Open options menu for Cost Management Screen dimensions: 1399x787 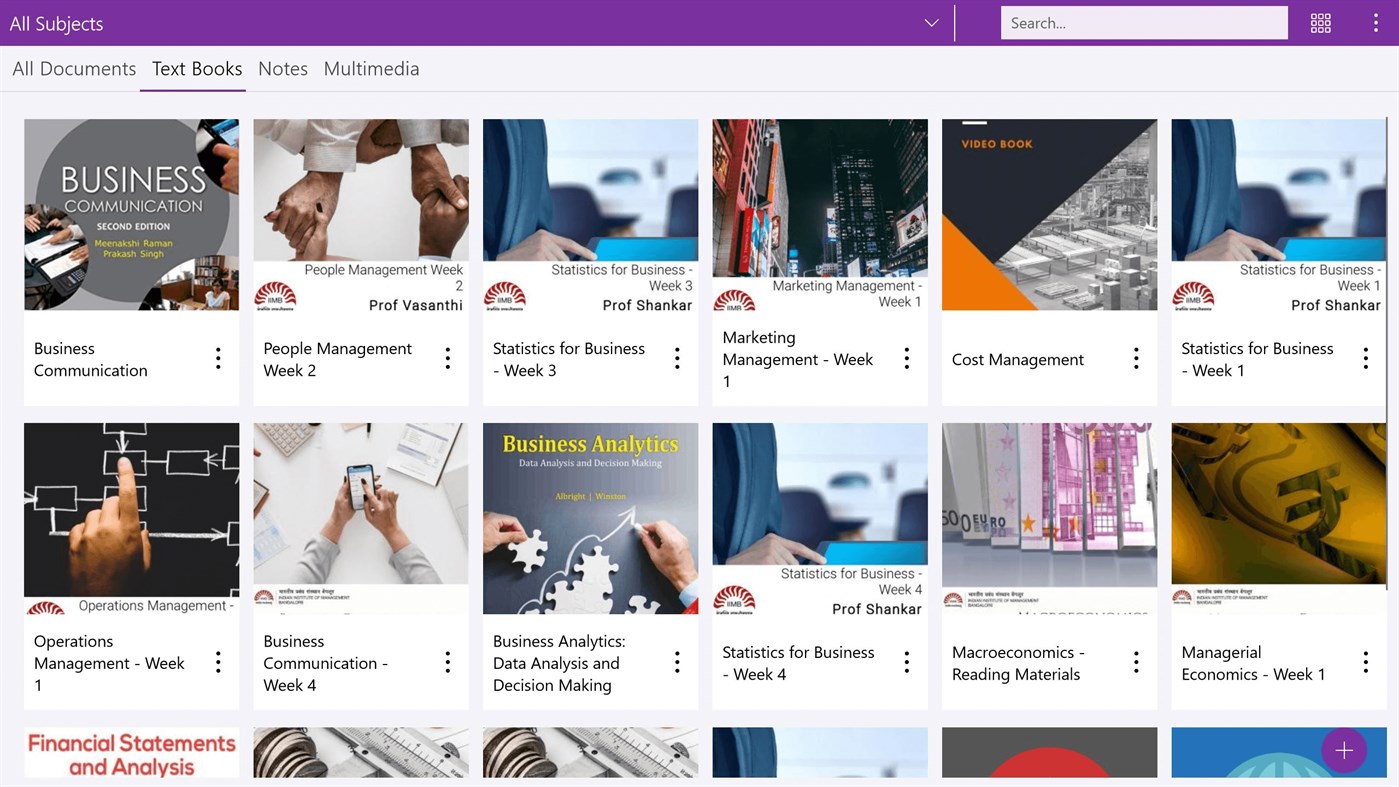click(1136, 359)
